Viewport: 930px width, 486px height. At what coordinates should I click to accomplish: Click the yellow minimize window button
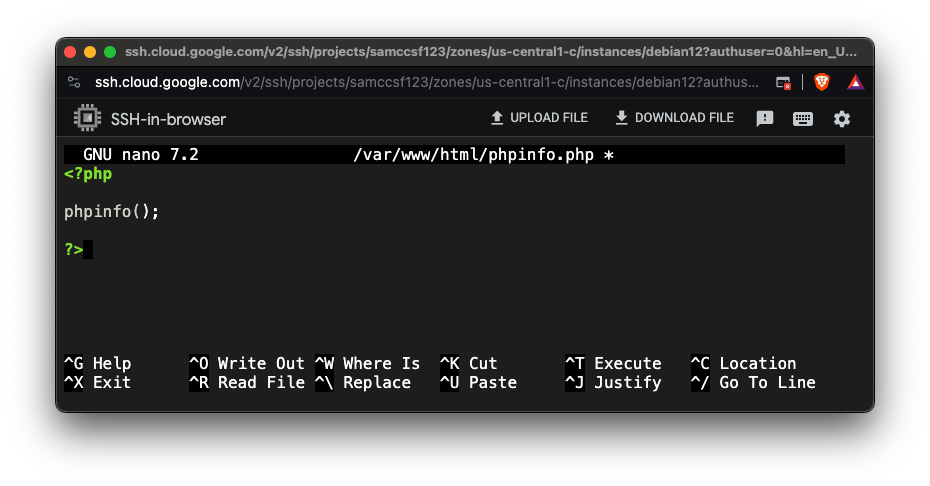point(90,52)
